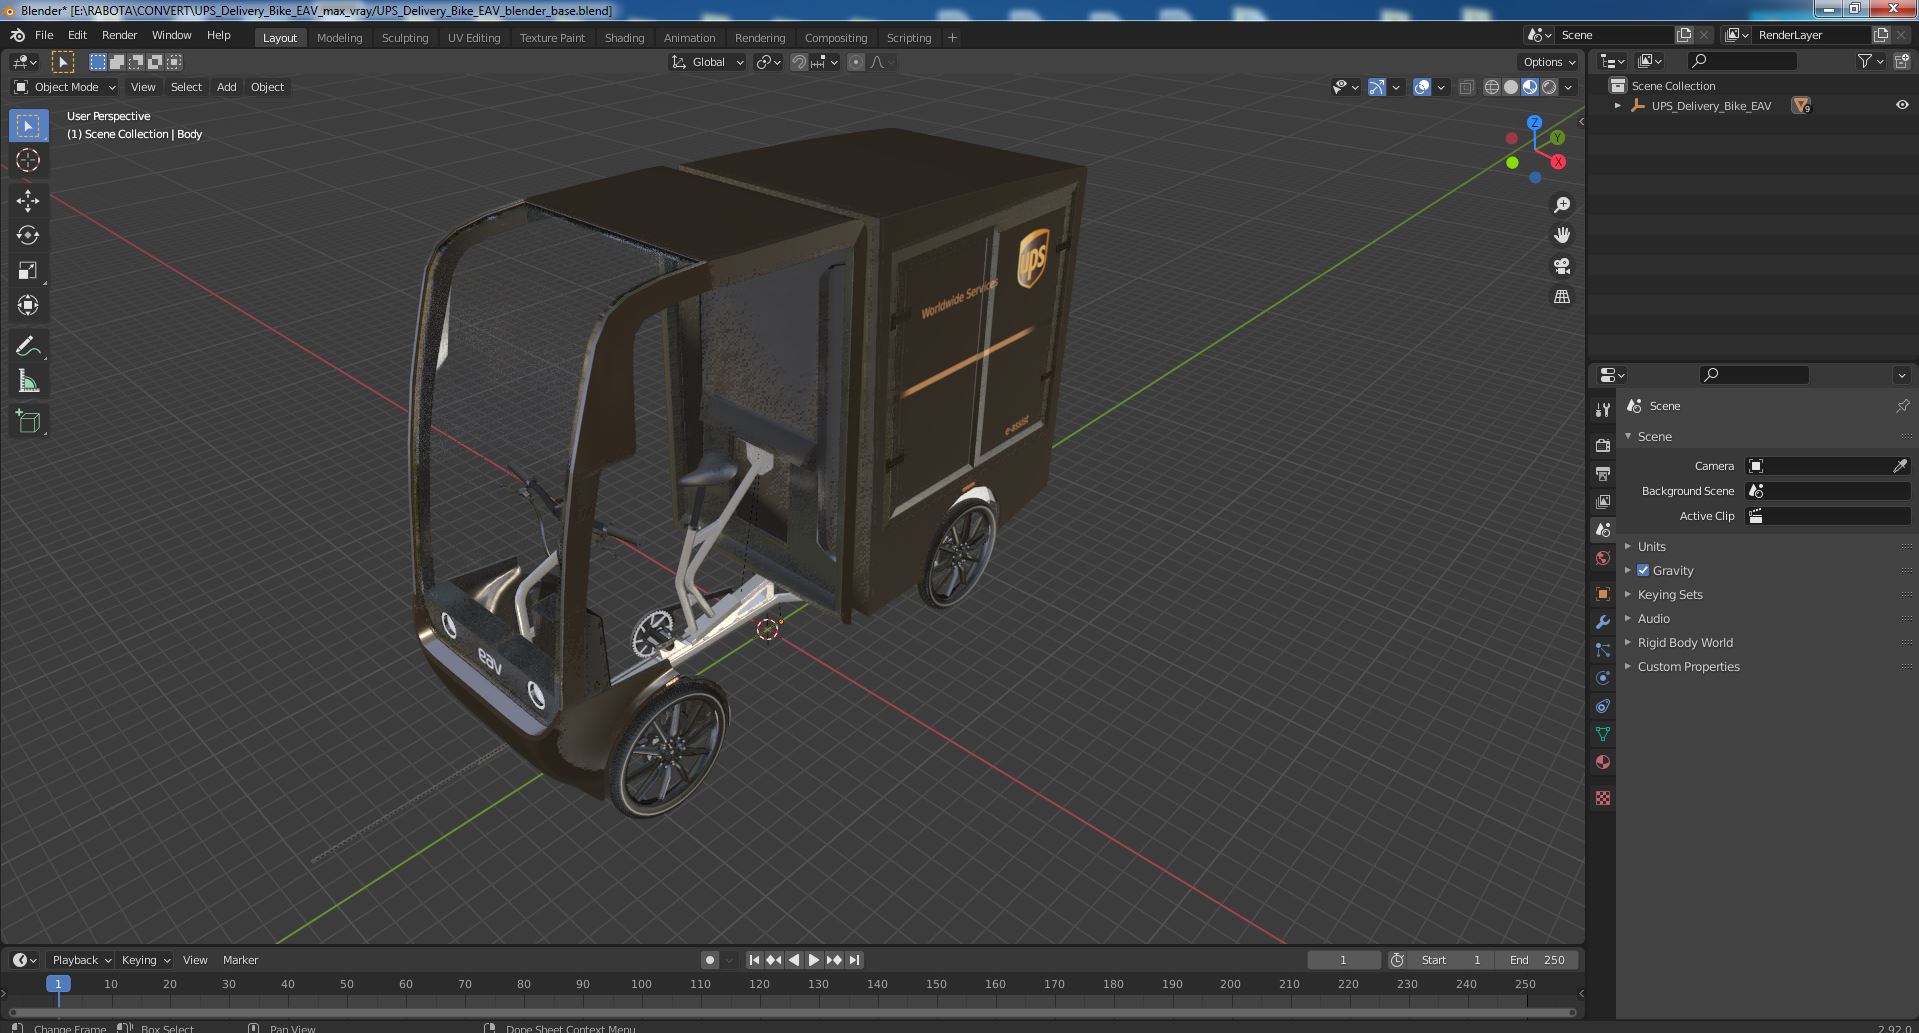Activate the Rotate tool
Screen dimensions: 1919x1033
coord(28,235)
